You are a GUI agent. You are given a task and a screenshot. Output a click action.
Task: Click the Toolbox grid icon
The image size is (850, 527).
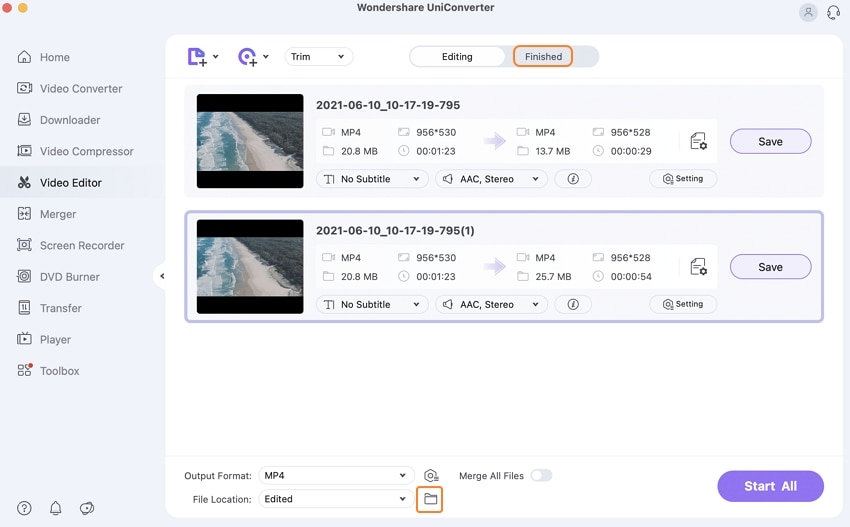[24, 370]
